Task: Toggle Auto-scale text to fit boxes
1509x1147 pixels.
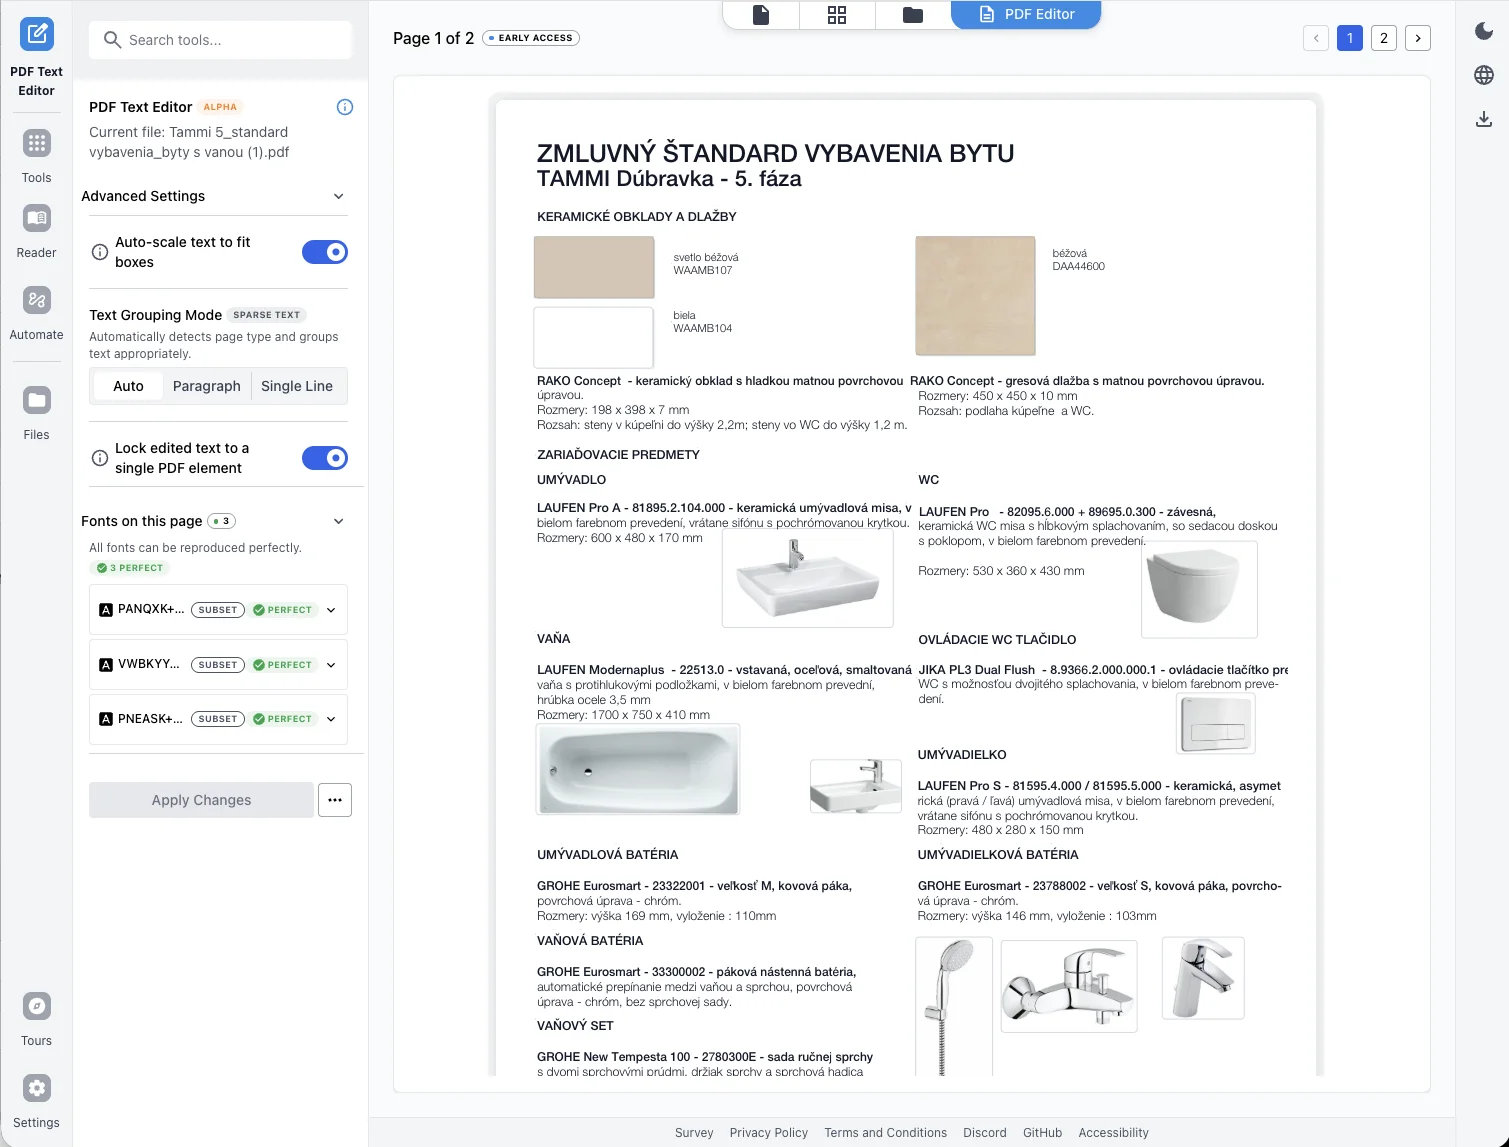Action: (325, 252)
